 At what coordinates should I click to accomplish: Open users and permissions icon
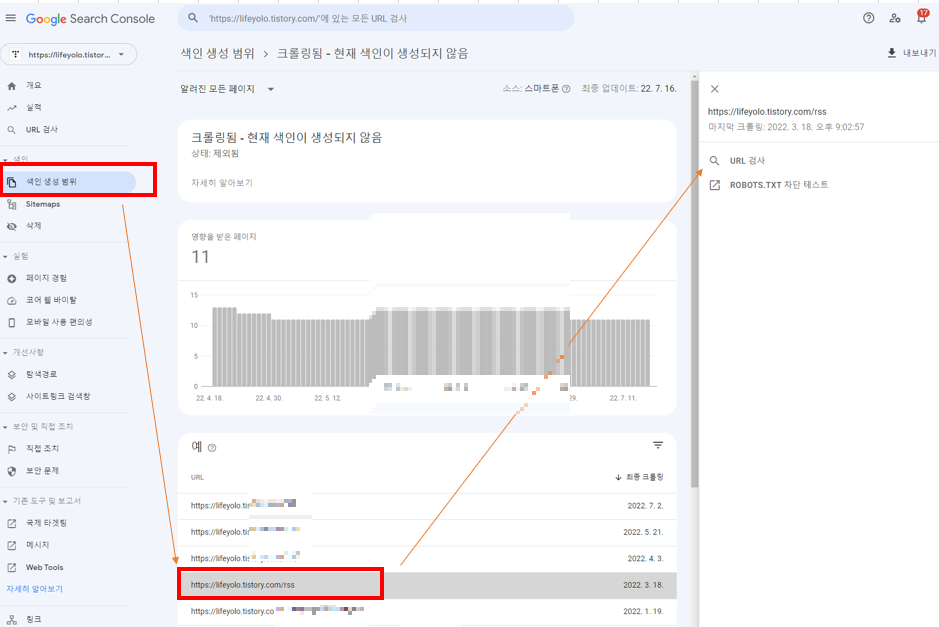click(x=895, y=18)
